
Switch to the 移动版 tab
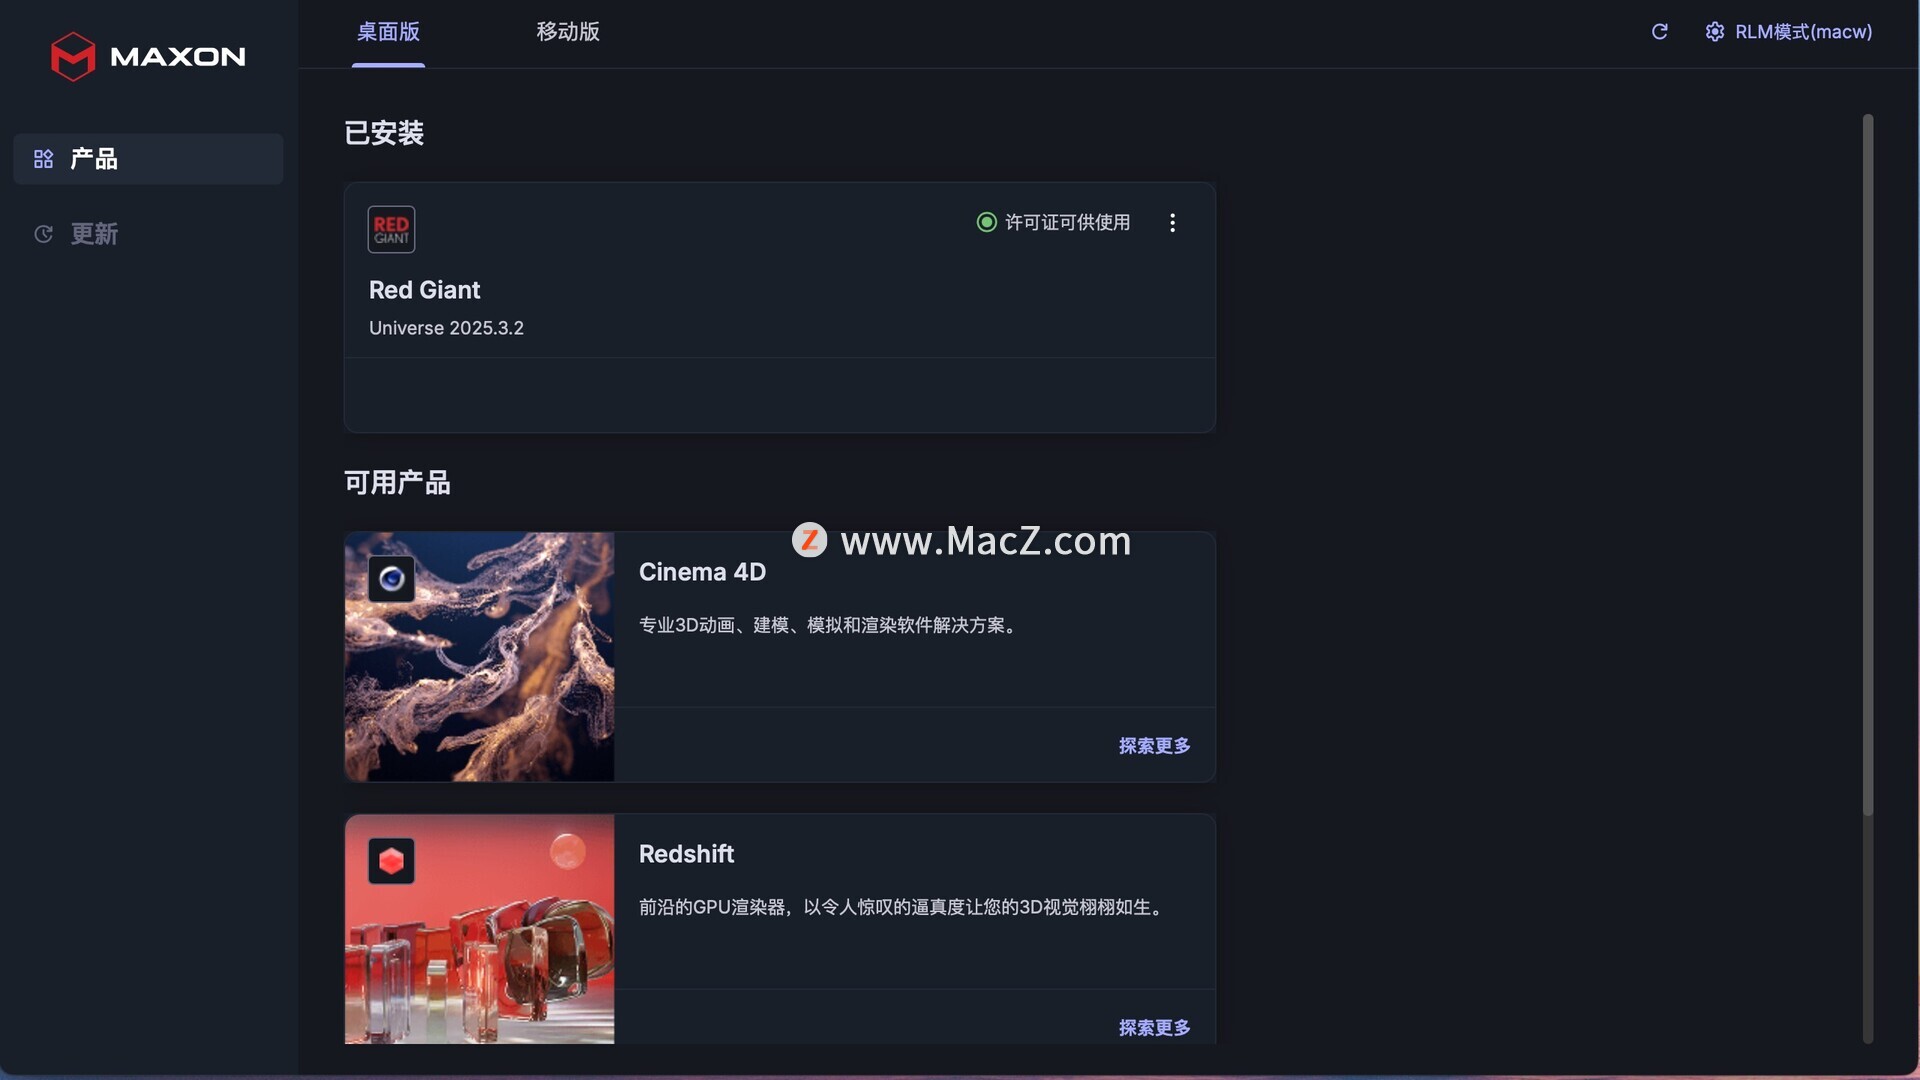568,32
